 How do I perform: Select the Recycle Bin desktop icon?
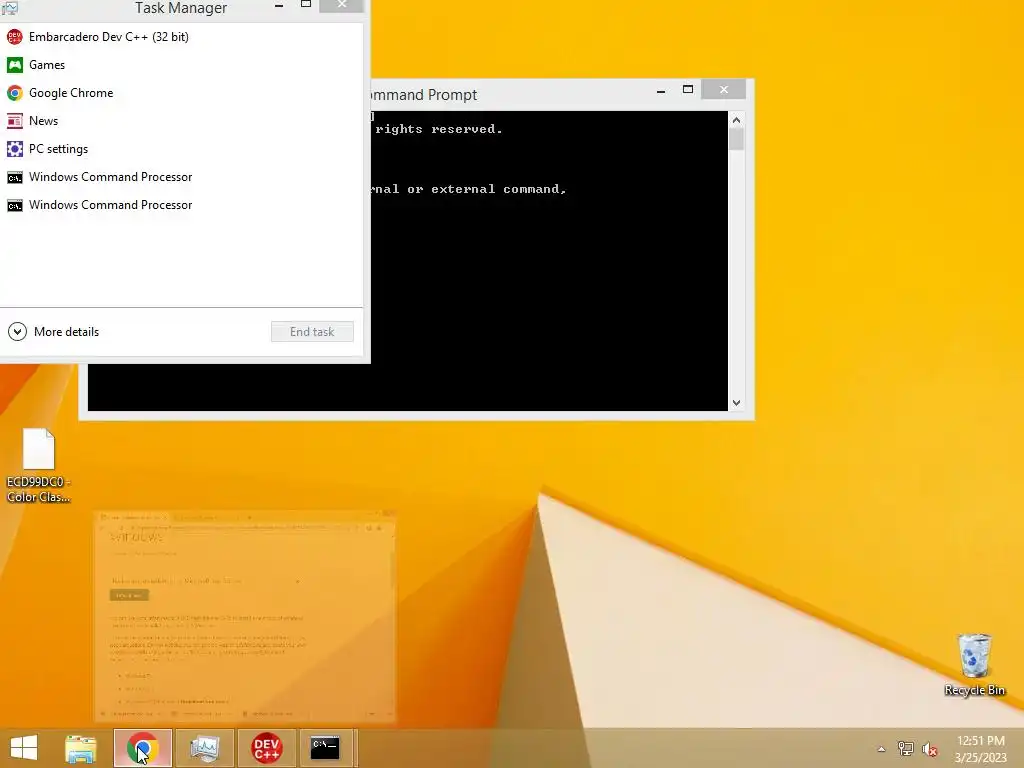974,664
